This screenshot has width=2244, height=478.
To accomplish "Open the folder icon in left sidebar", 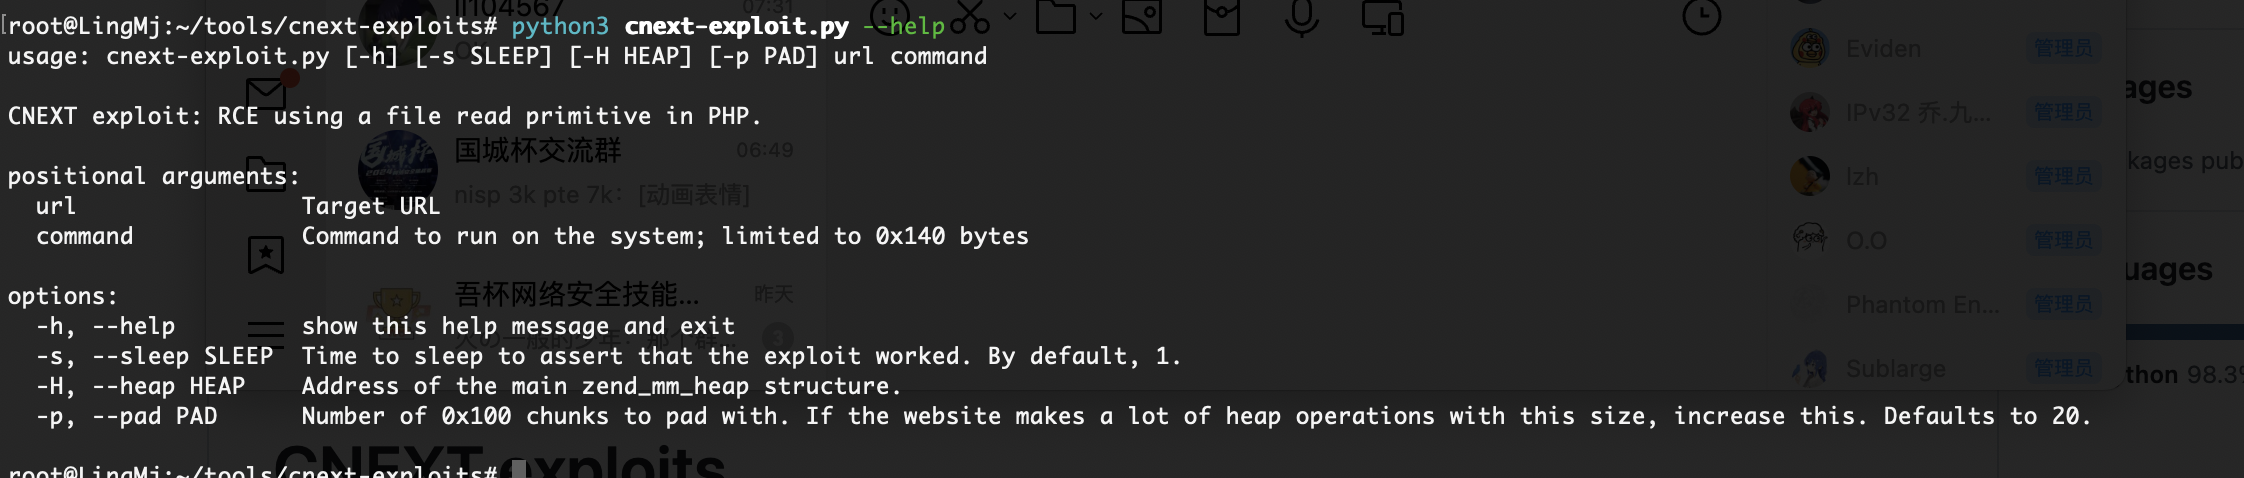I will [266, 173].
